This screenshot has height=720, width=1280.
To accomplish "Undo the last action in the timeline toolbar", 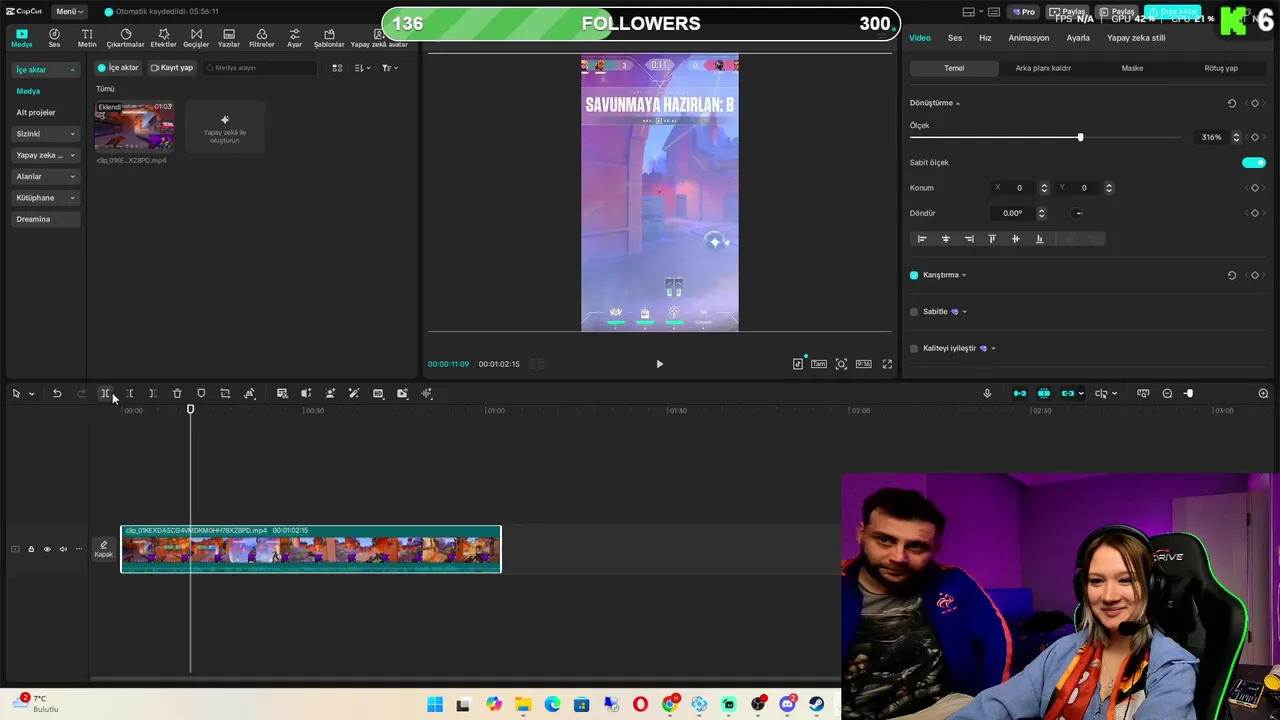I will 57,393.
